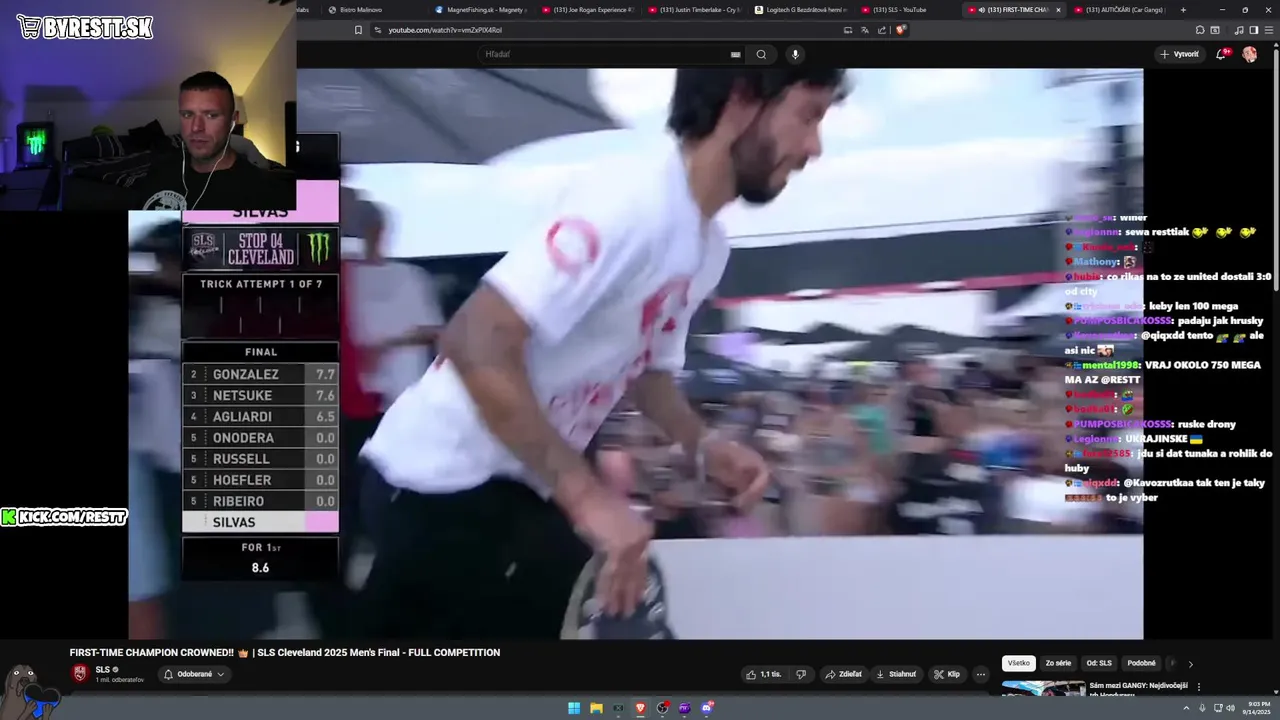Select the Podobné filter chip
This screenshot has height=720, width=1280.
pos(1141,663)
